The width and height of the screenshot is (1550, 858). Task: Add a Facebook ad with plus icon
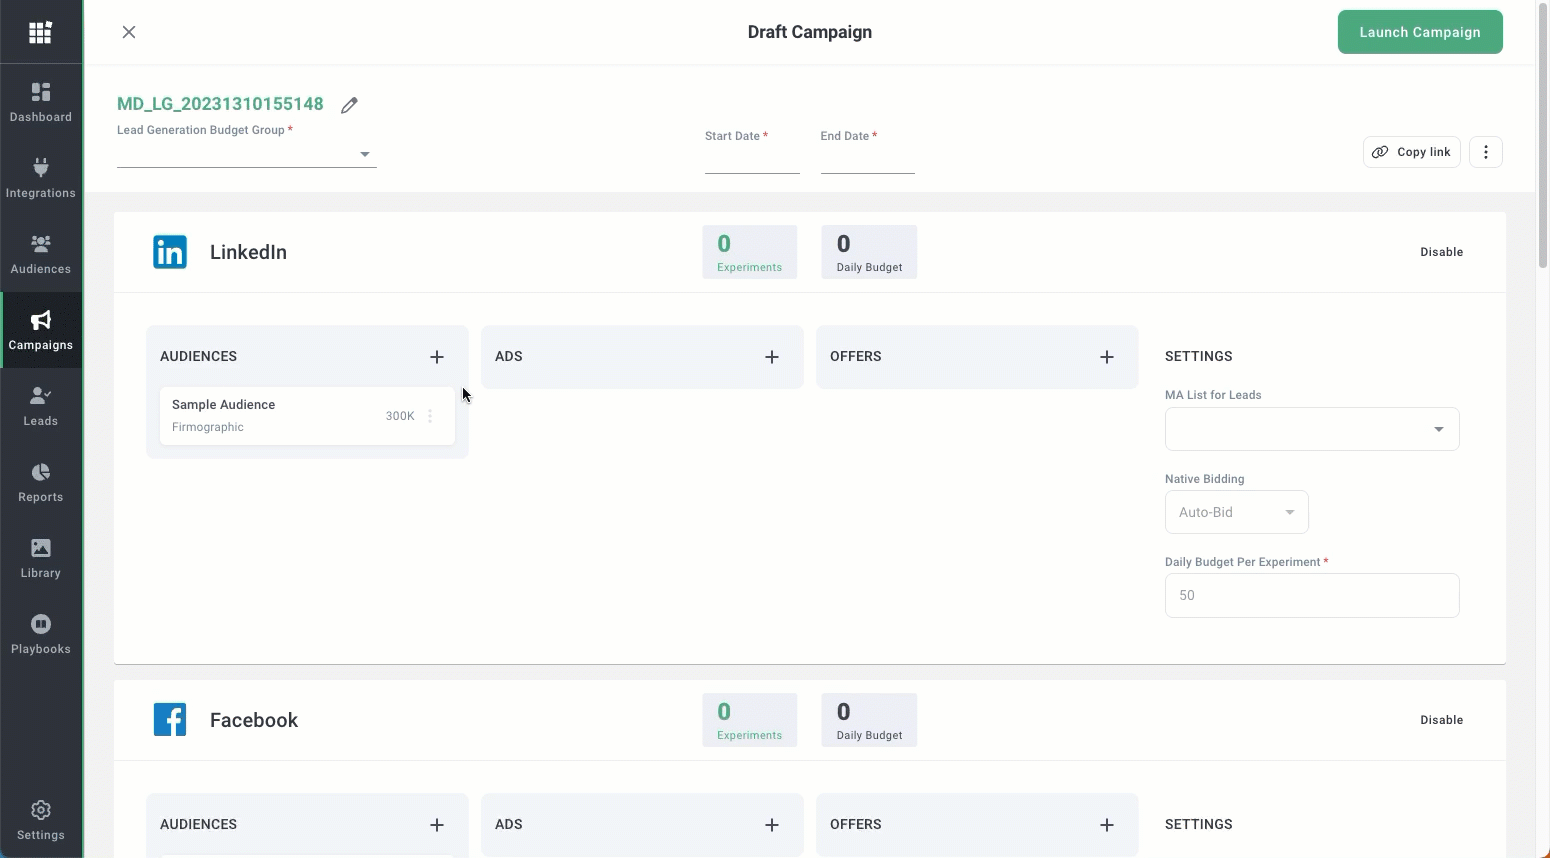[x=772, y=825]
